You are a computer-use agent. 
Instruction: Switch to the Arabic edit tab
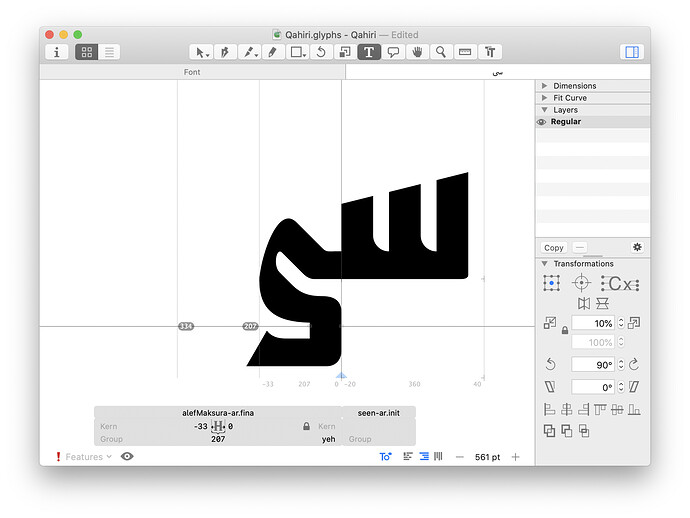tap(498, 72)
